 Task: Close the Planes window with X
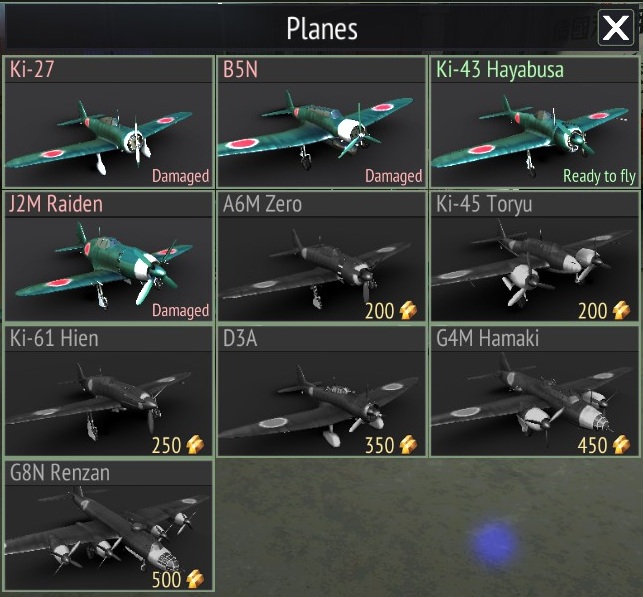(x=616, y=28)
